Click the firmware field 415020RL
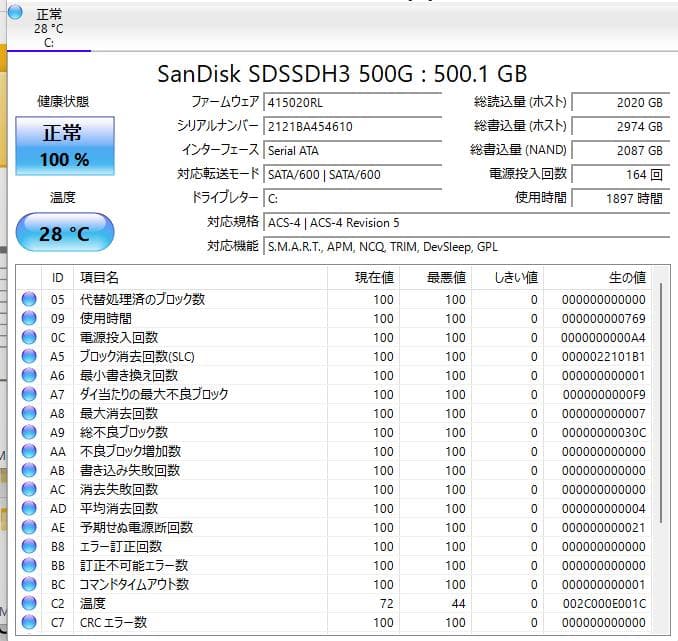 [352, 103]
